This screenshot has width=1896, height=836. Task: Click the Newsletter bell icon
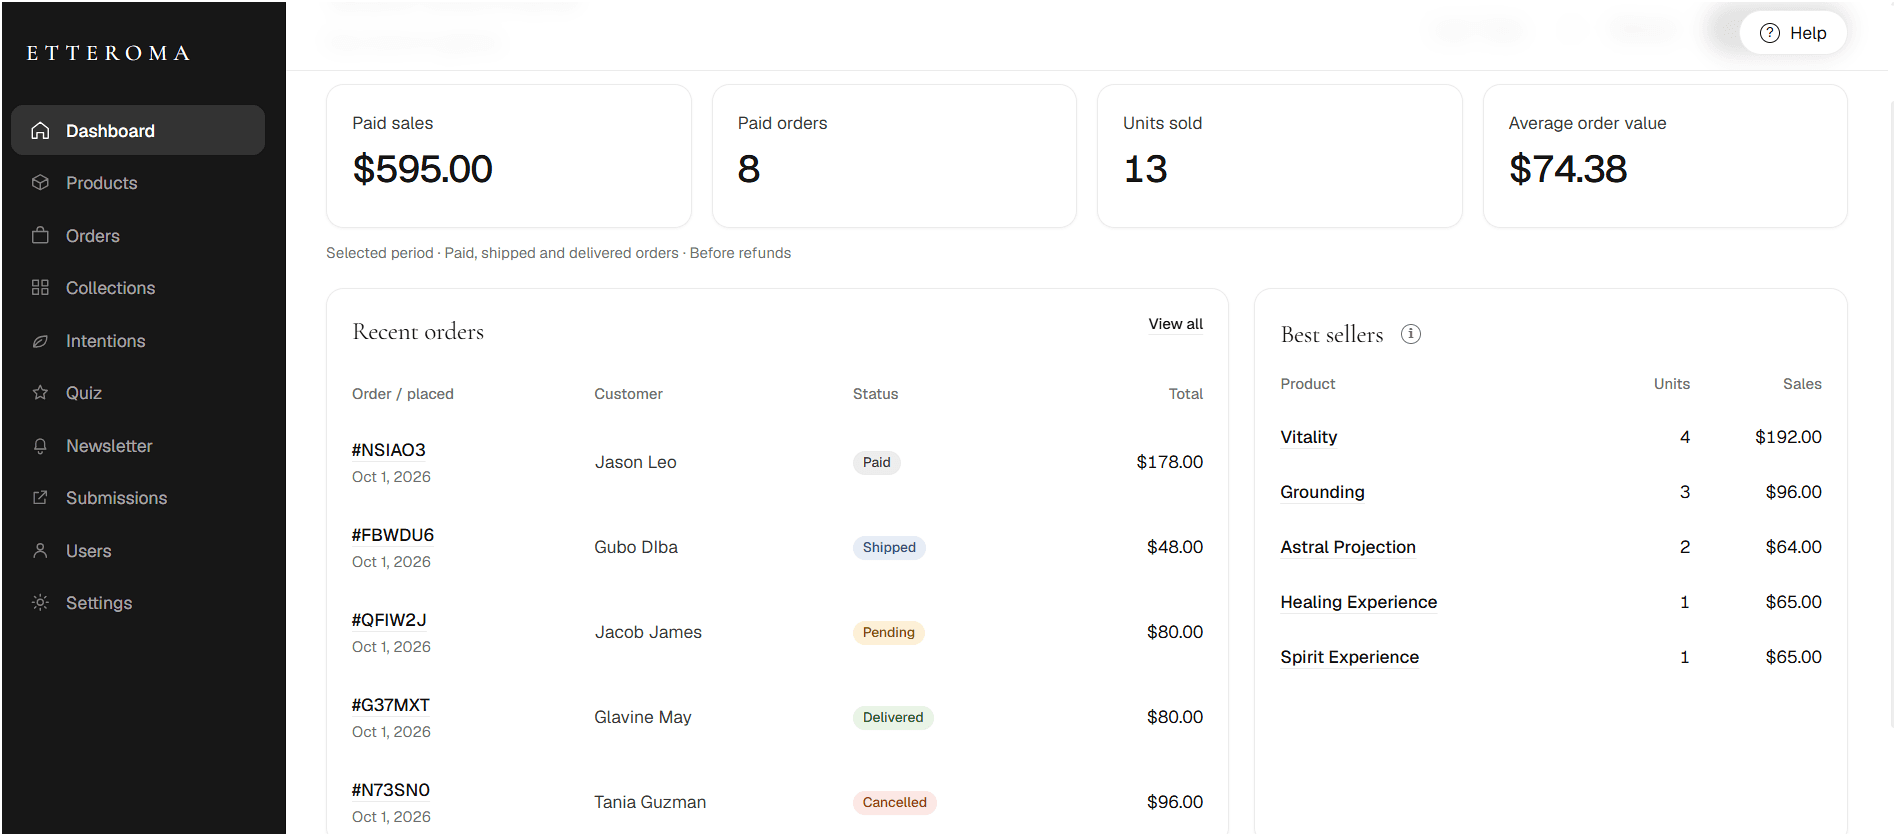[40, 446]
